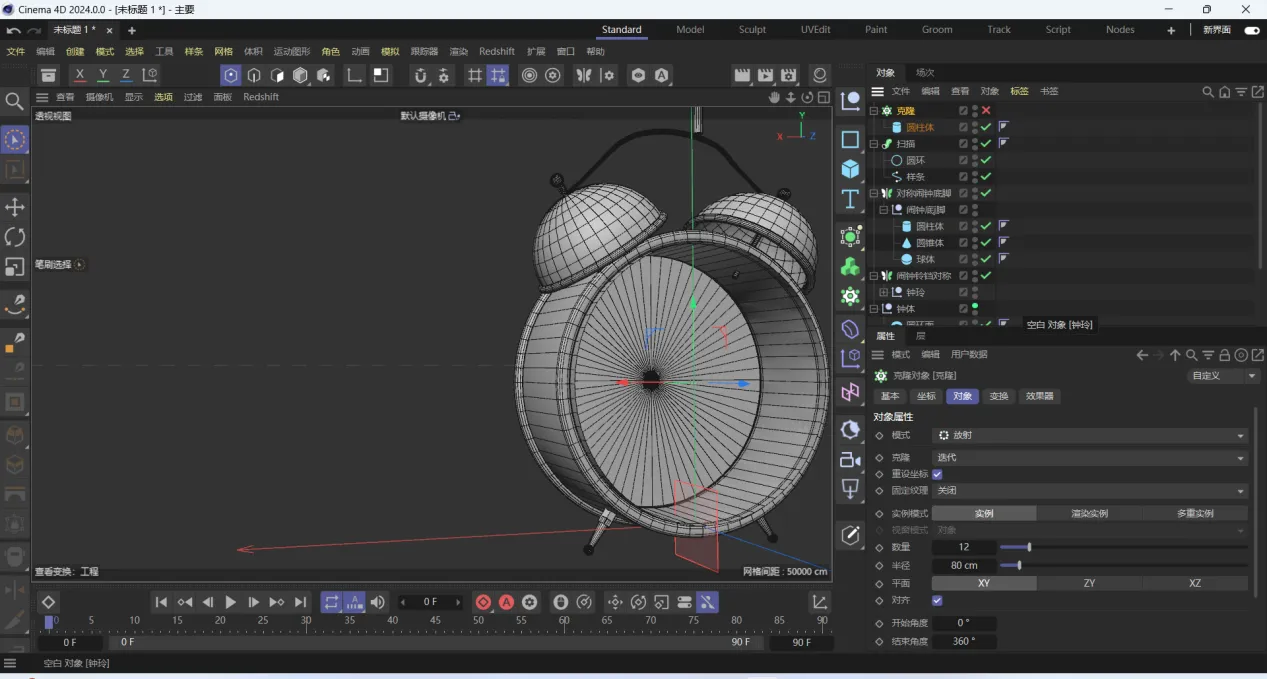Select the Rotate tool in left toolbar

tap(15, 237)
